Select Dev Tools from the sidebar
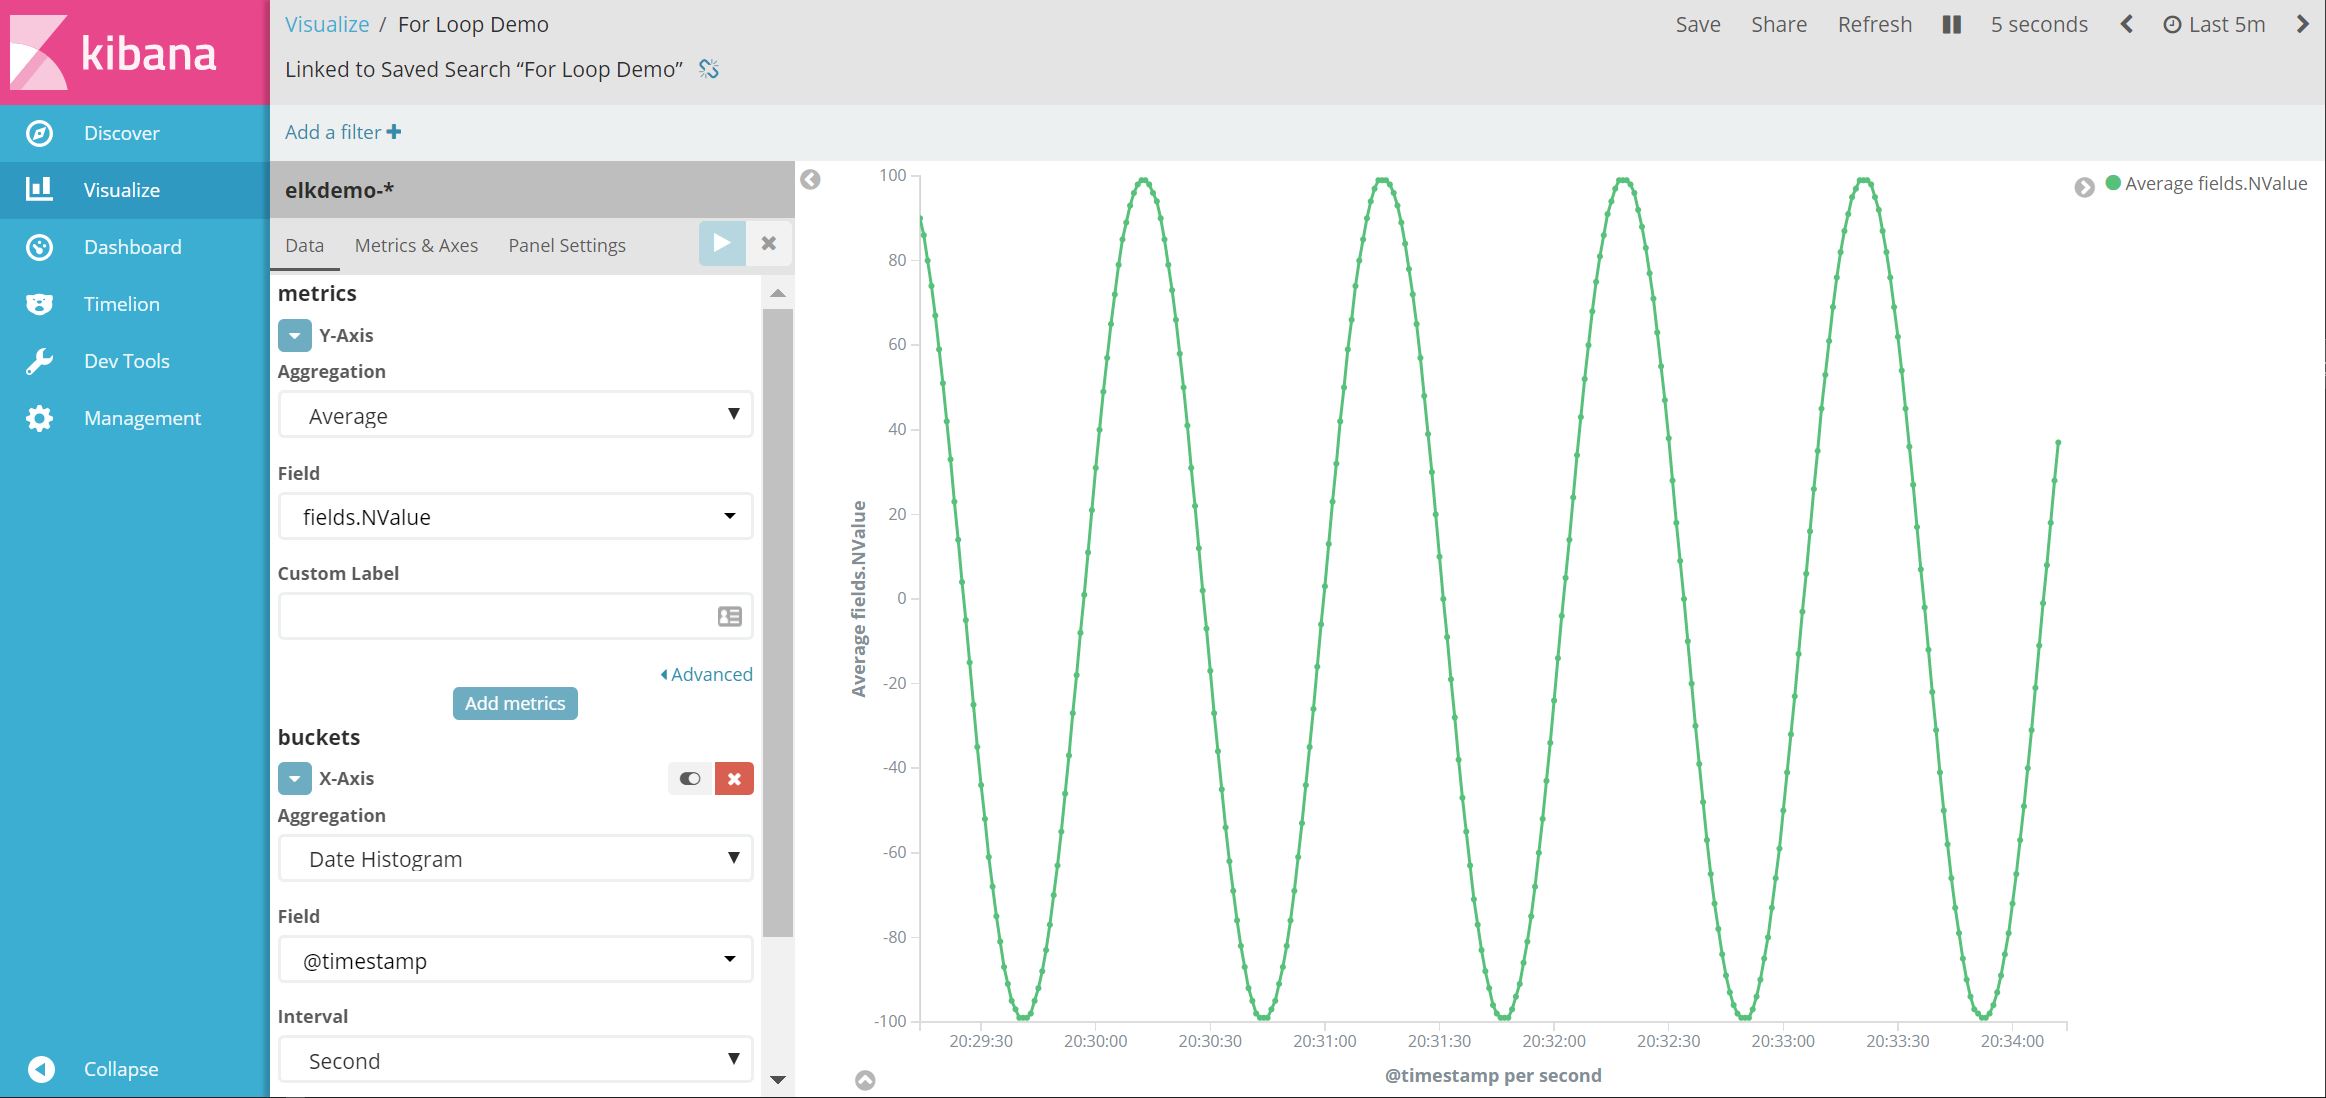The height and width of the screenshot is (1098, 2326). [126, 360]
